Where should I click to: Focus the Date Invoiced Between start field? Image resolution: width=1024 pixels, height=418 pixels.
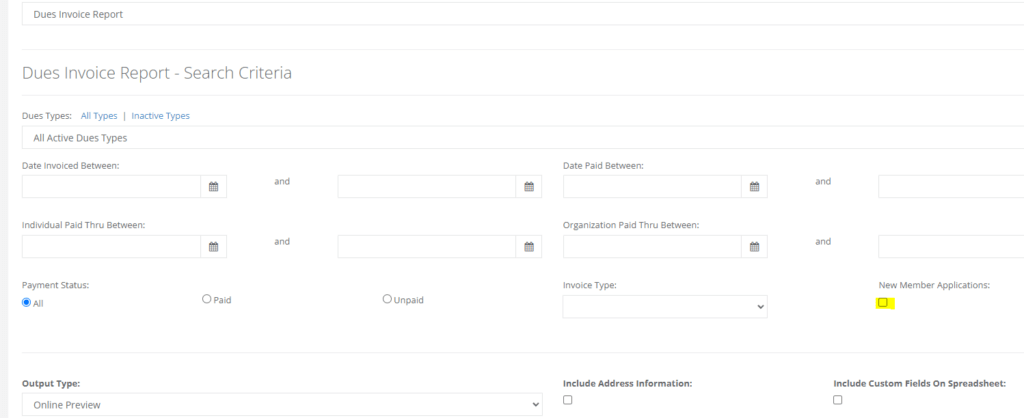(112, 187)
